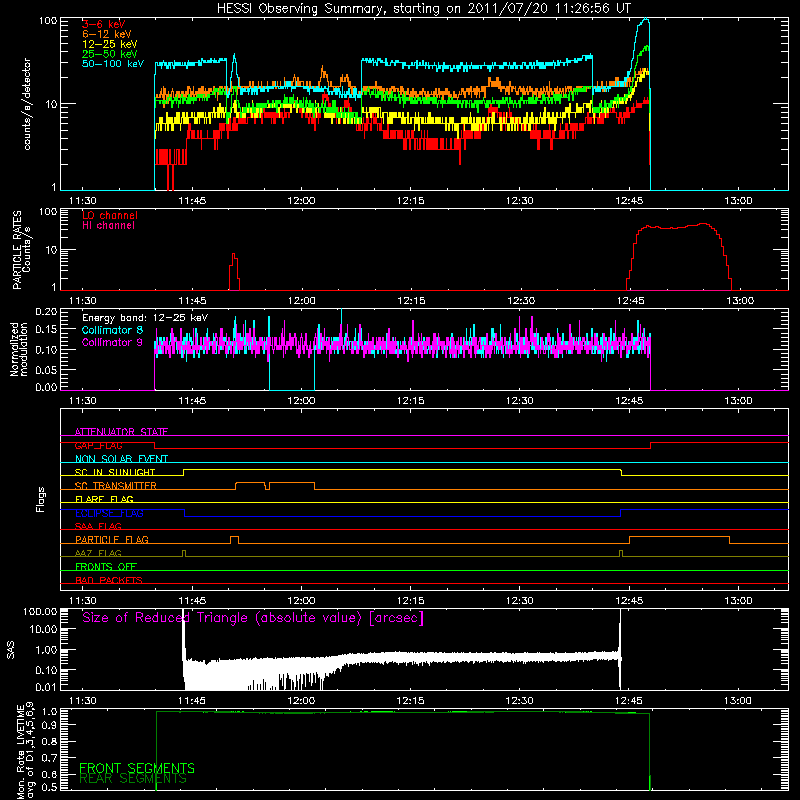Click the Mon. Rate LIVETIME axis label
This screenshot has width=800, height=800.
point(26,751)
